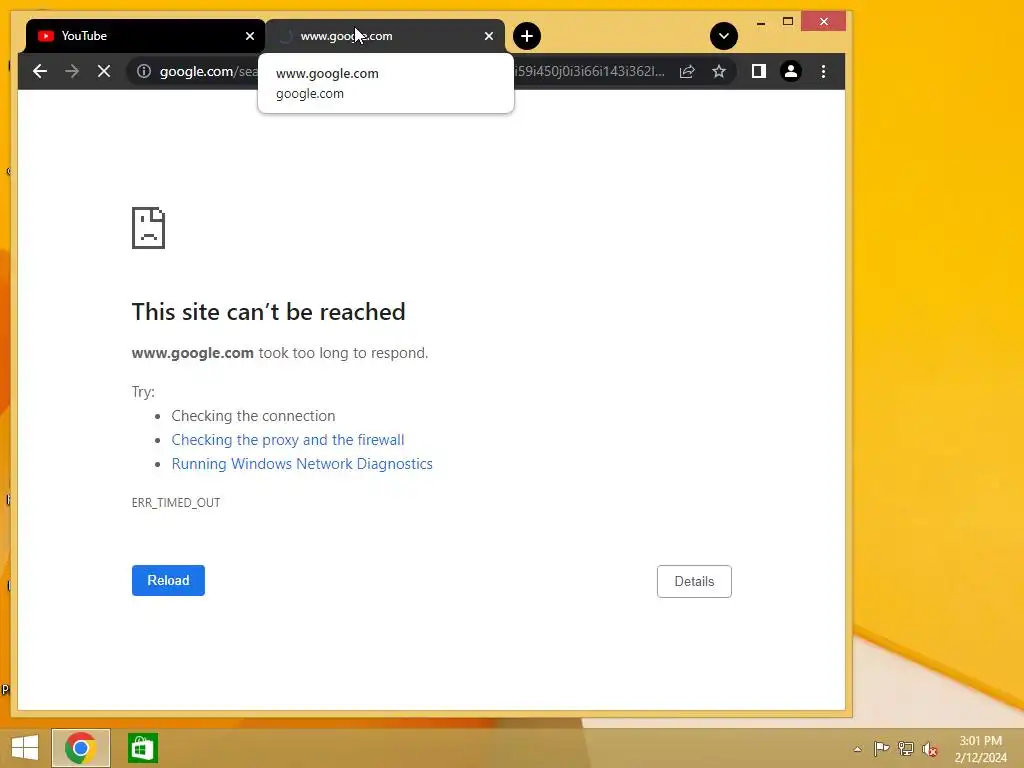The height and width of the screenshot is (768, 1024).
Task: Open the Chrome three-dot menu
Action: 824,71
